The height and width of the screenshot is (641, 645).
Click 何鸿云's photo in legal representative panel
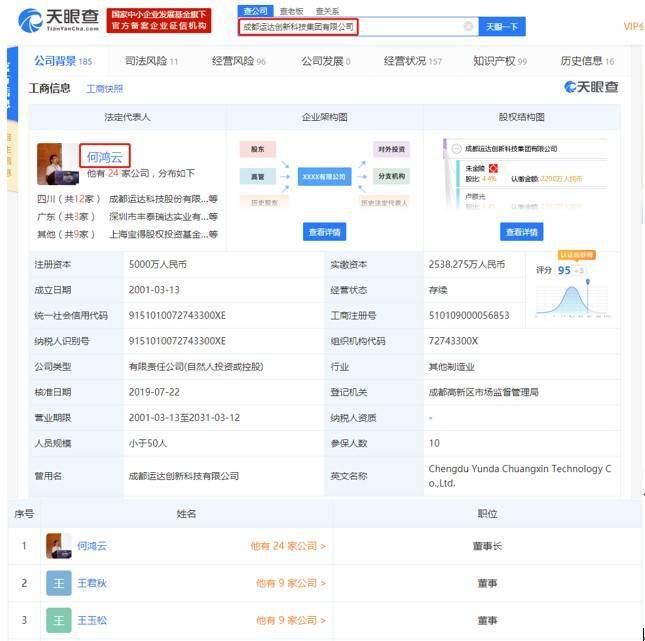pos(56,164)
